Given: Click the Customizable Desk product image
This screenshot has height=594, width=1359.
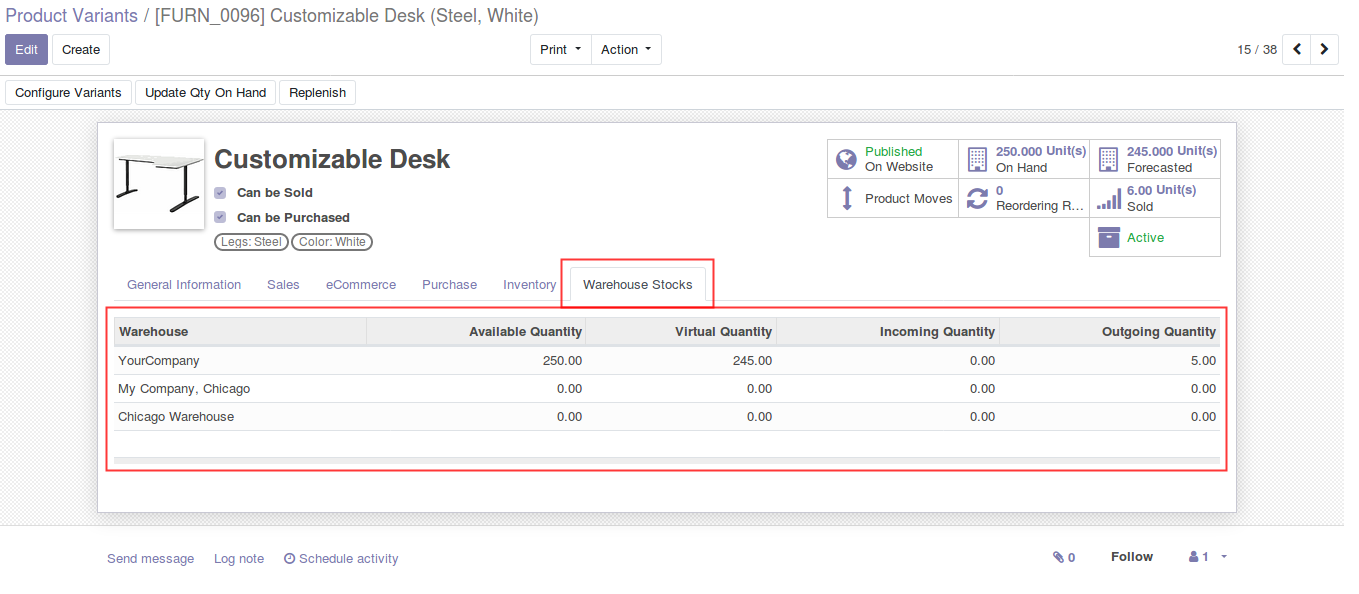Looking at the screenshot, I should (x=159, y=184).
